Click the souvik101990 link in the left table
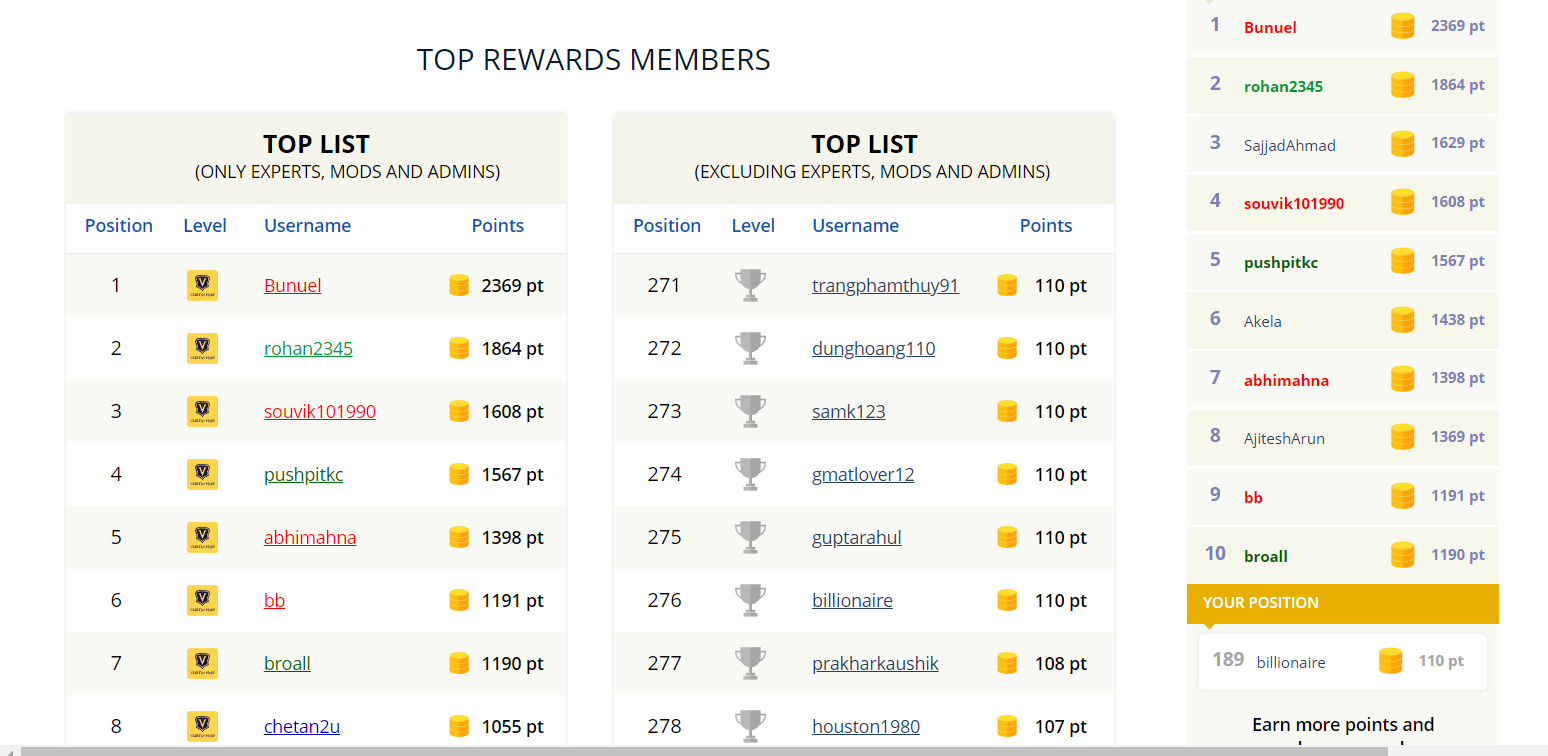This screenshot has width=1548, height=756. (x=319, y=411)
